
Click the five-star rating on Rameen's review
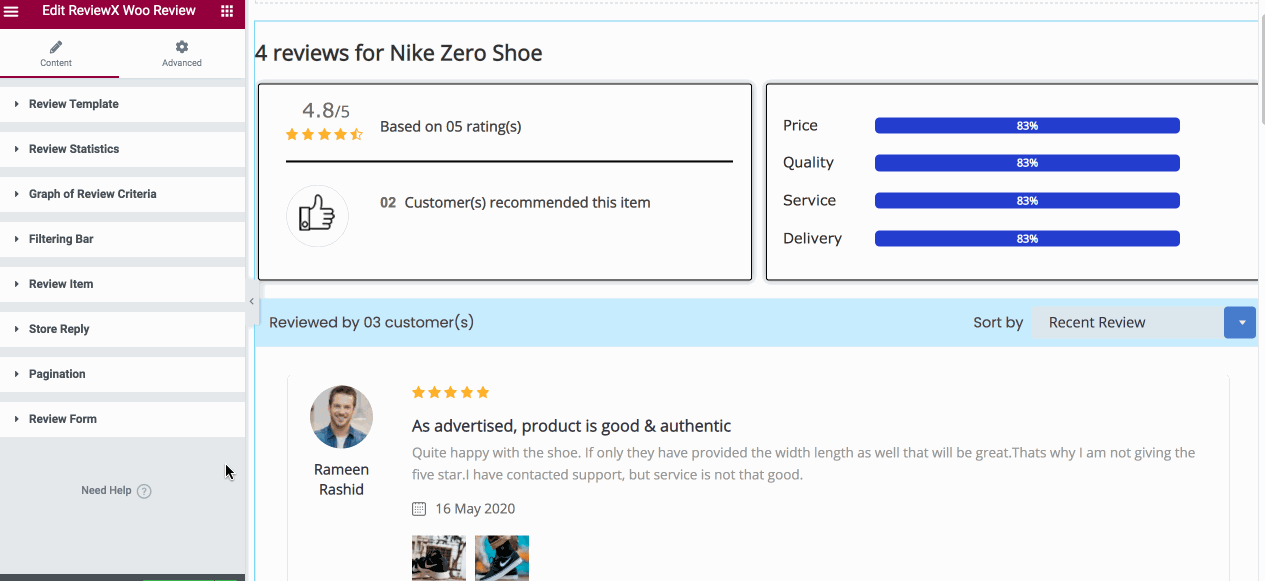pyautogui.click(x=450, y=392)
